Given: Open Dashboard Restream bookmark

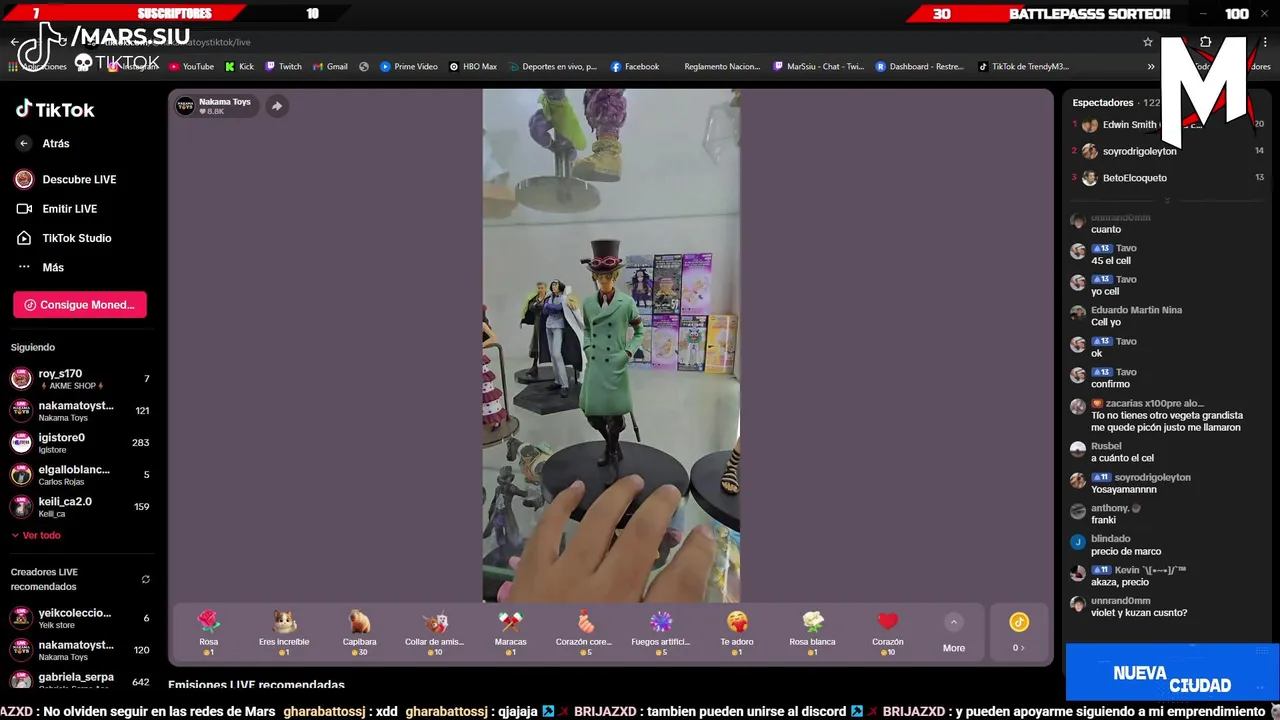Looking at the screenshot, I should [x=920, y=67].
